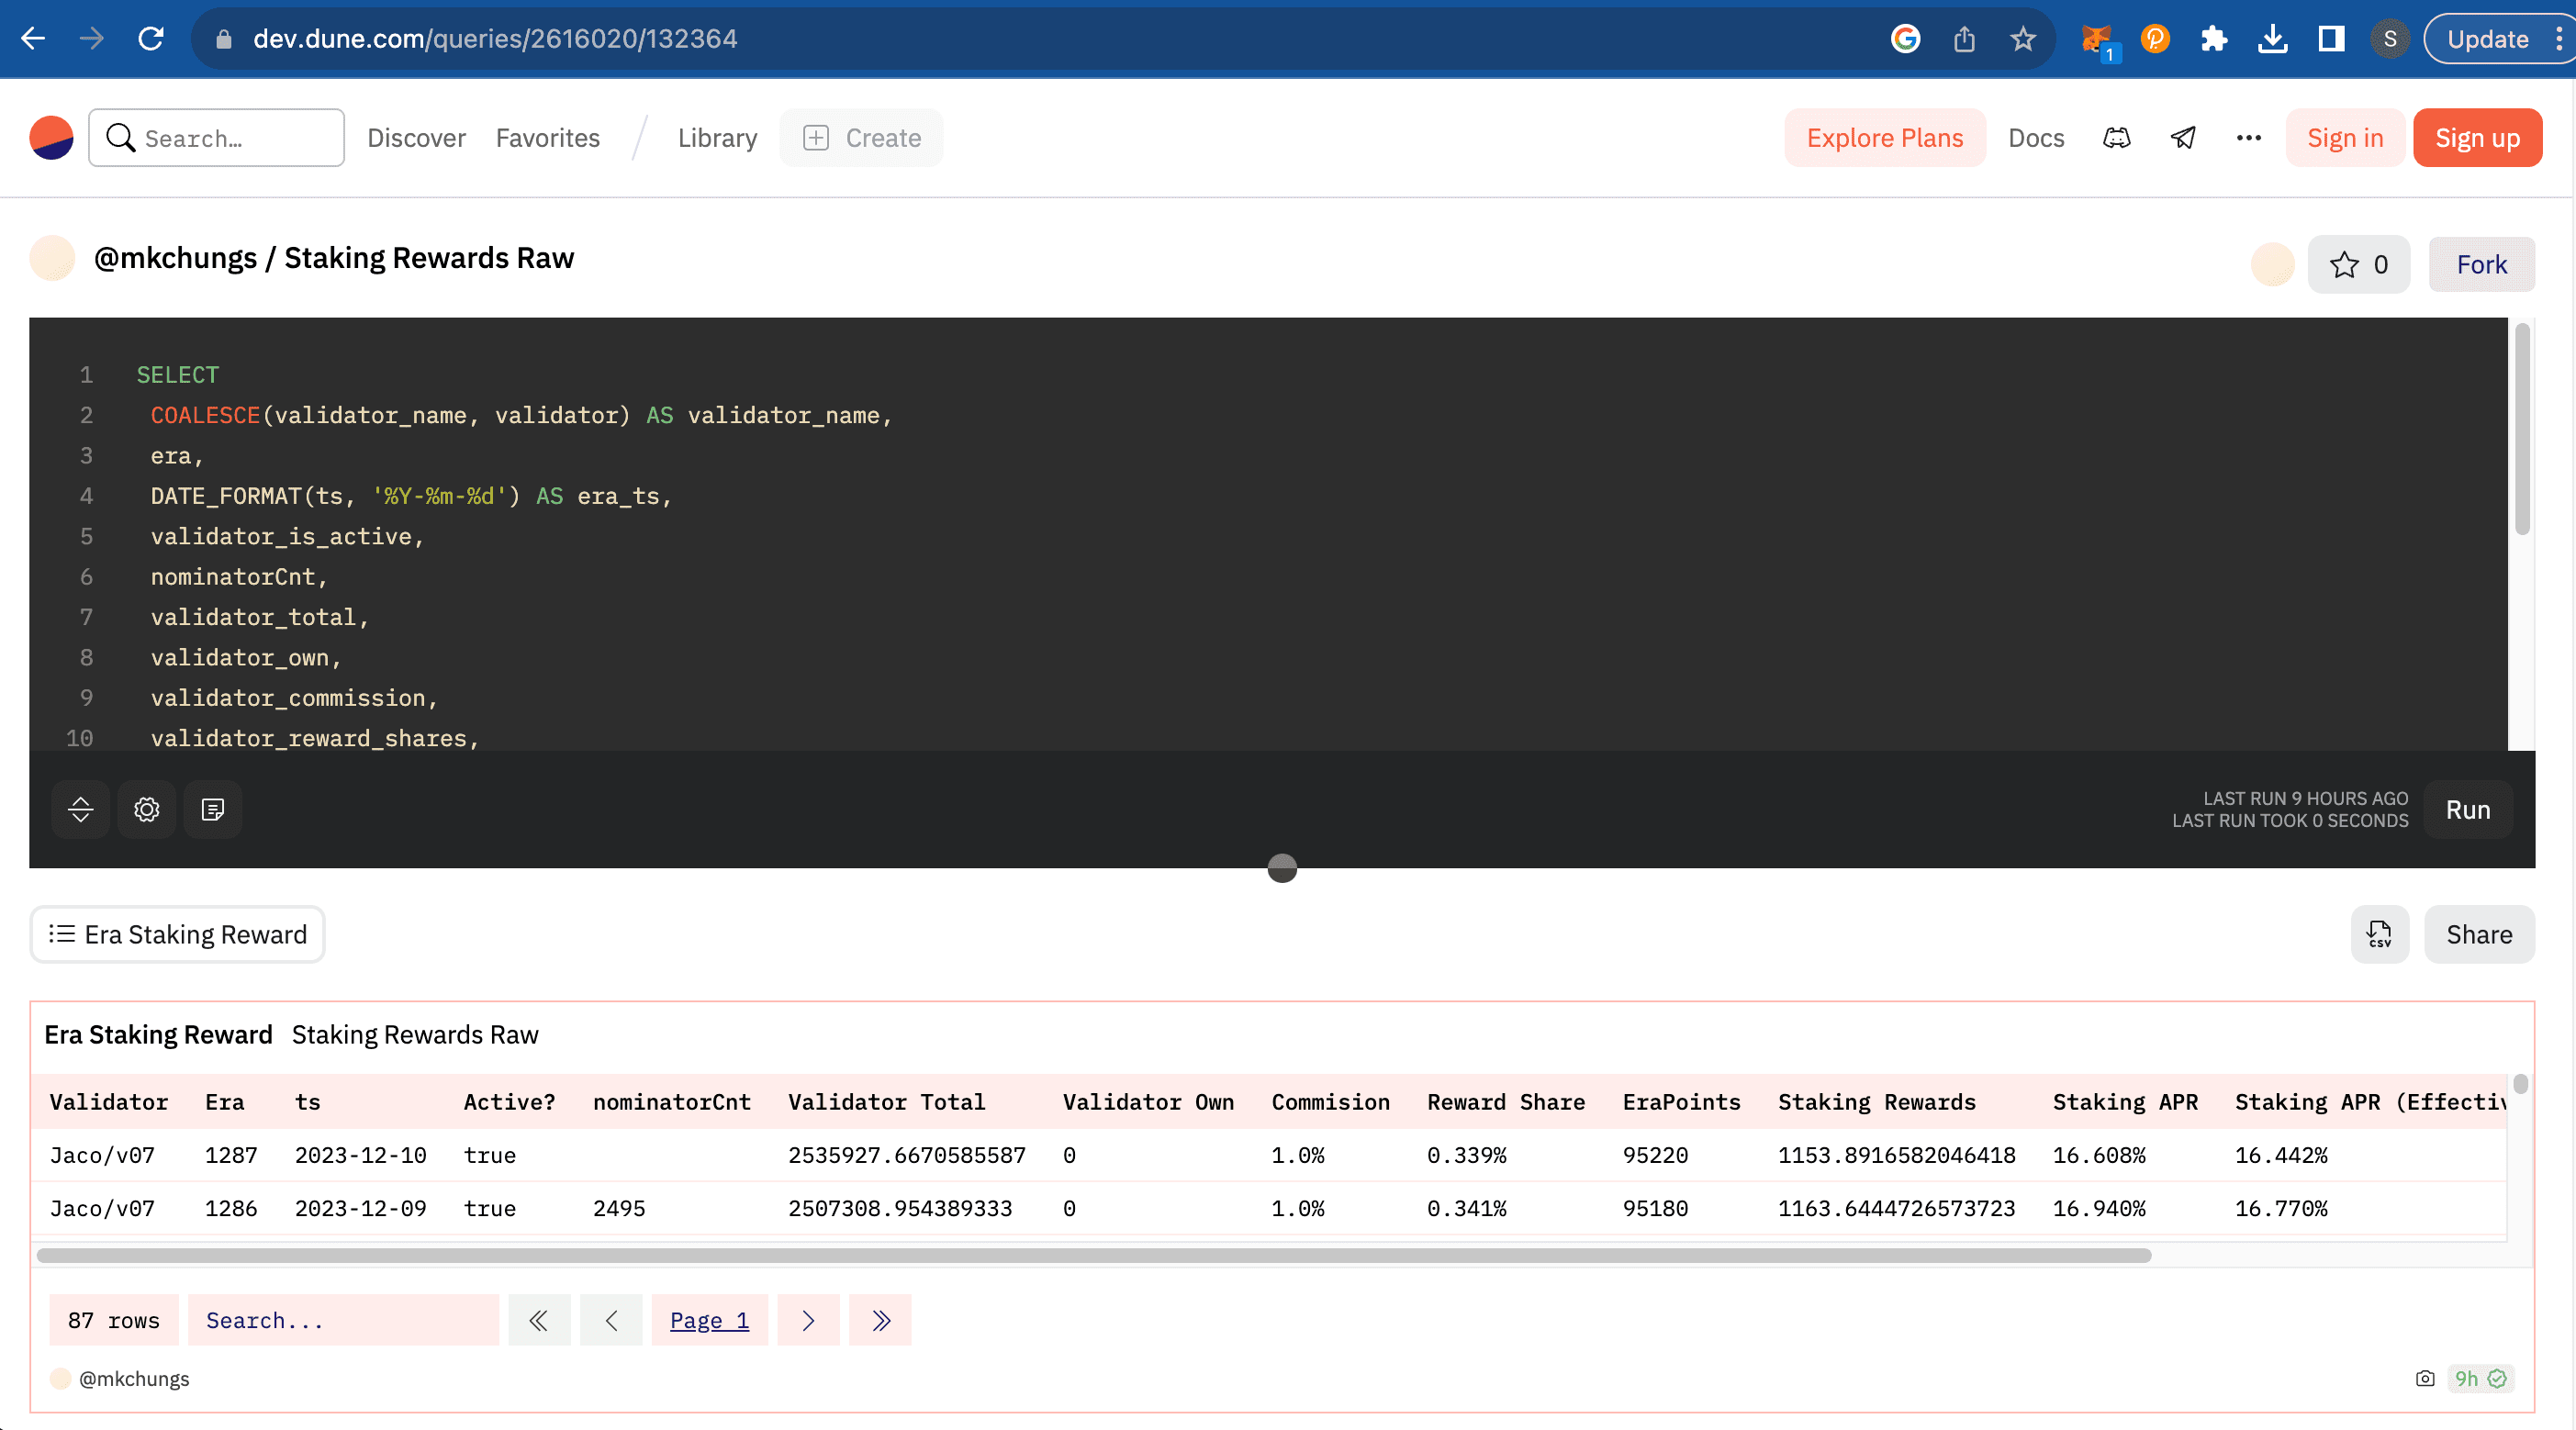Viewport: 2576px width, 1430px height.
Task: Open the Library section
Action: pyautogui.click(x=717, y=138)
